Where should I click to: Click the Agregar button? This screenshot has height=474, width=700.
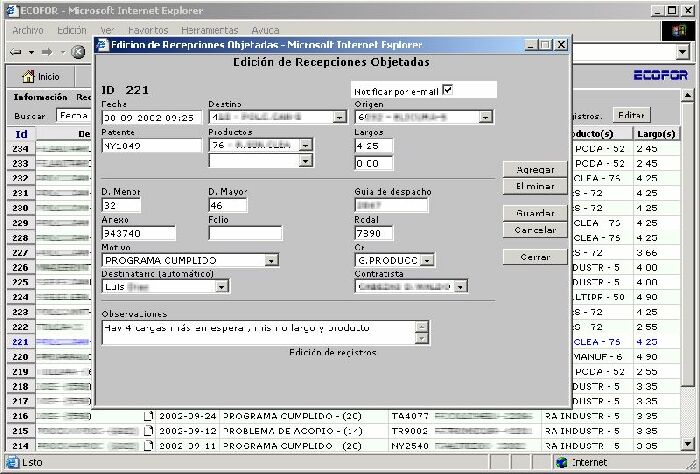pyautogui.click(x=535, y=169)
